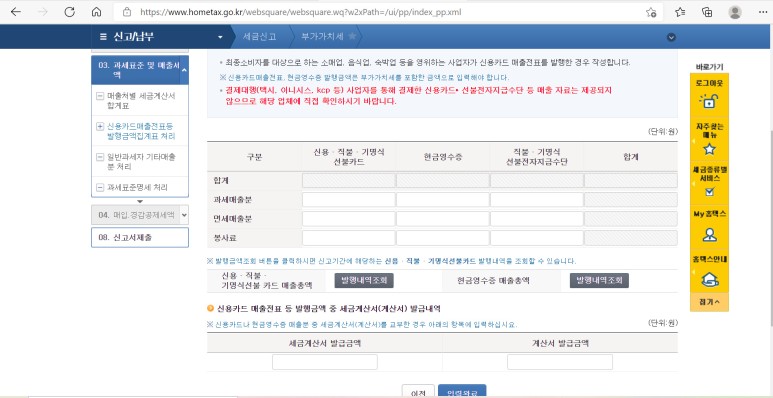Select 부가가치세 breadcrumb tab
Image resolution: width=773 pixels, height=398 pixels.
point(323,36)
